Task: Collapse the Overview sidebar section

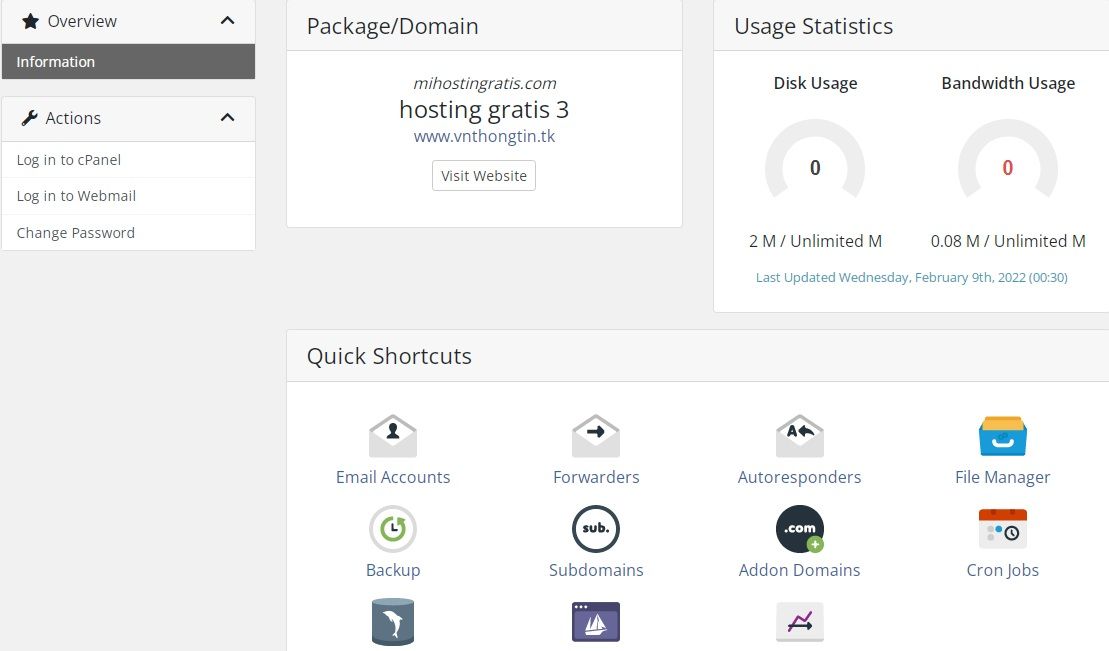Action: click(x=227, y=21)
